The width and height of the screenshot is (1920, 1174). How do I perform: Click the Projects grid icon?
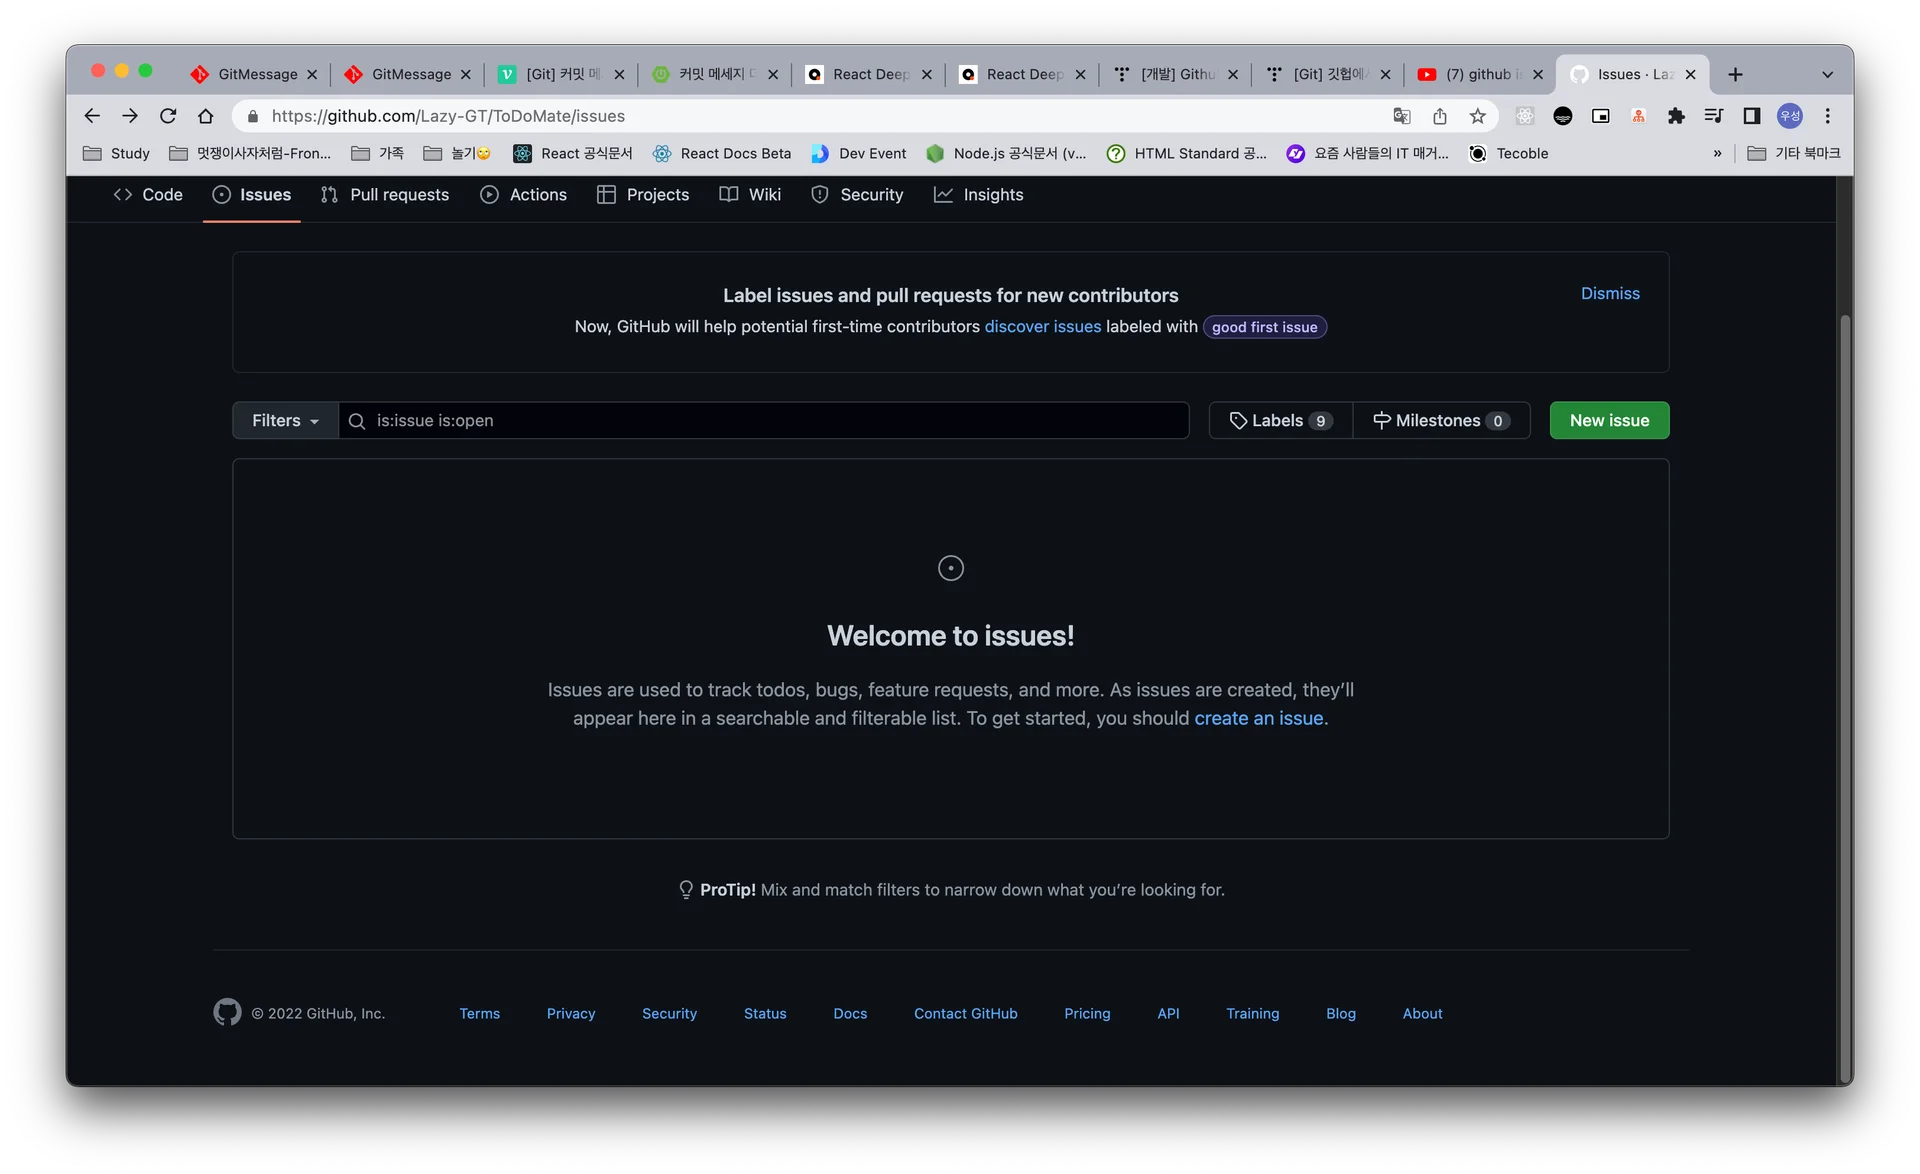(x=606, y=195)
